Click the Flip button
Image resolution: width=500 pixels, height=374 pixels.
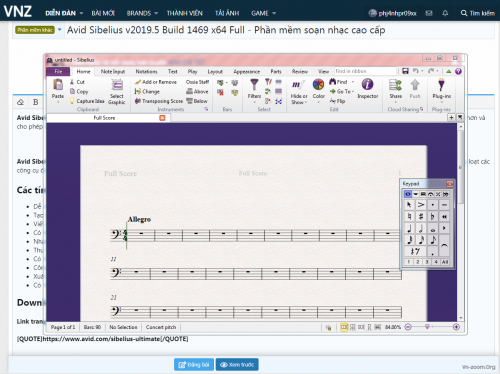pos(337,101)
